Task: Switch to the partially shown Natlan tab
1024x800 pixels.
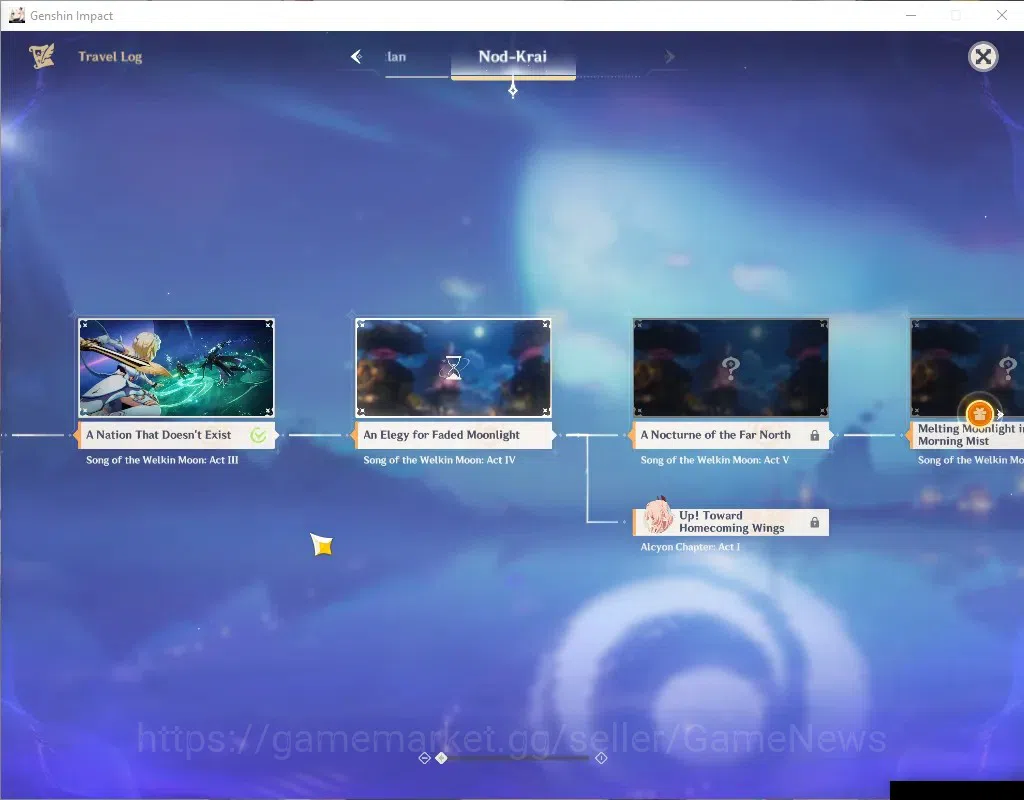Action: tap(396, 57)
